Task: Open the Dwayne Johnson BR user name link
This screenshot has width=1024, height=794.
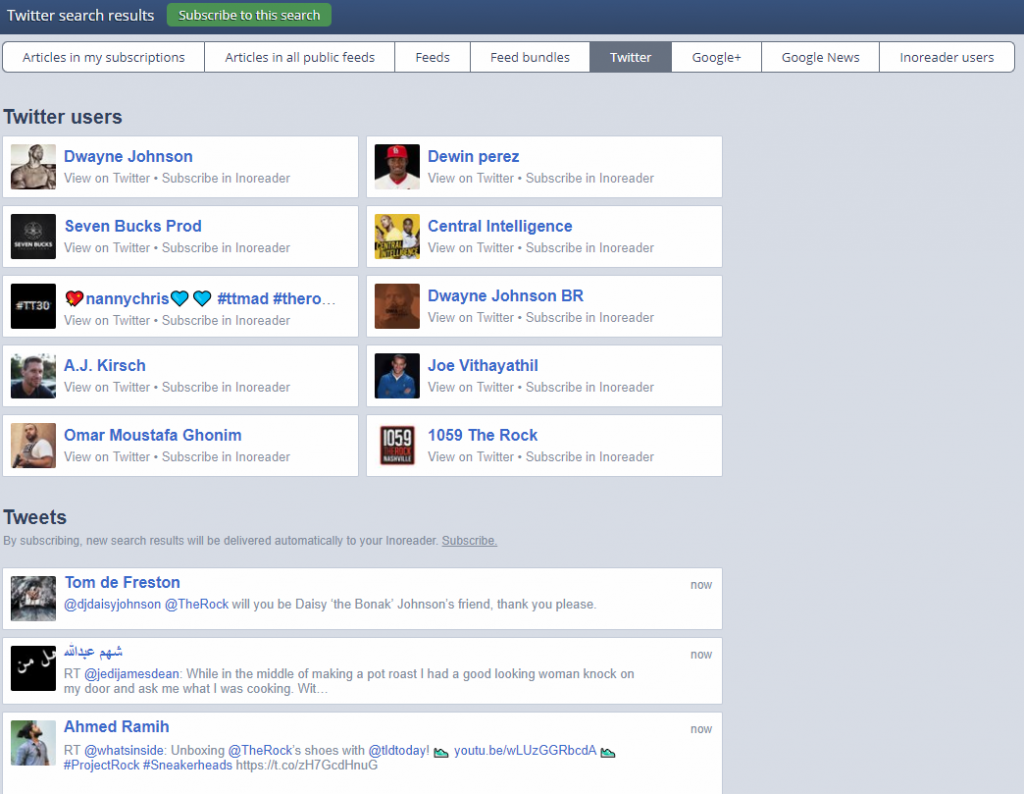Action: tap(505, 296)
